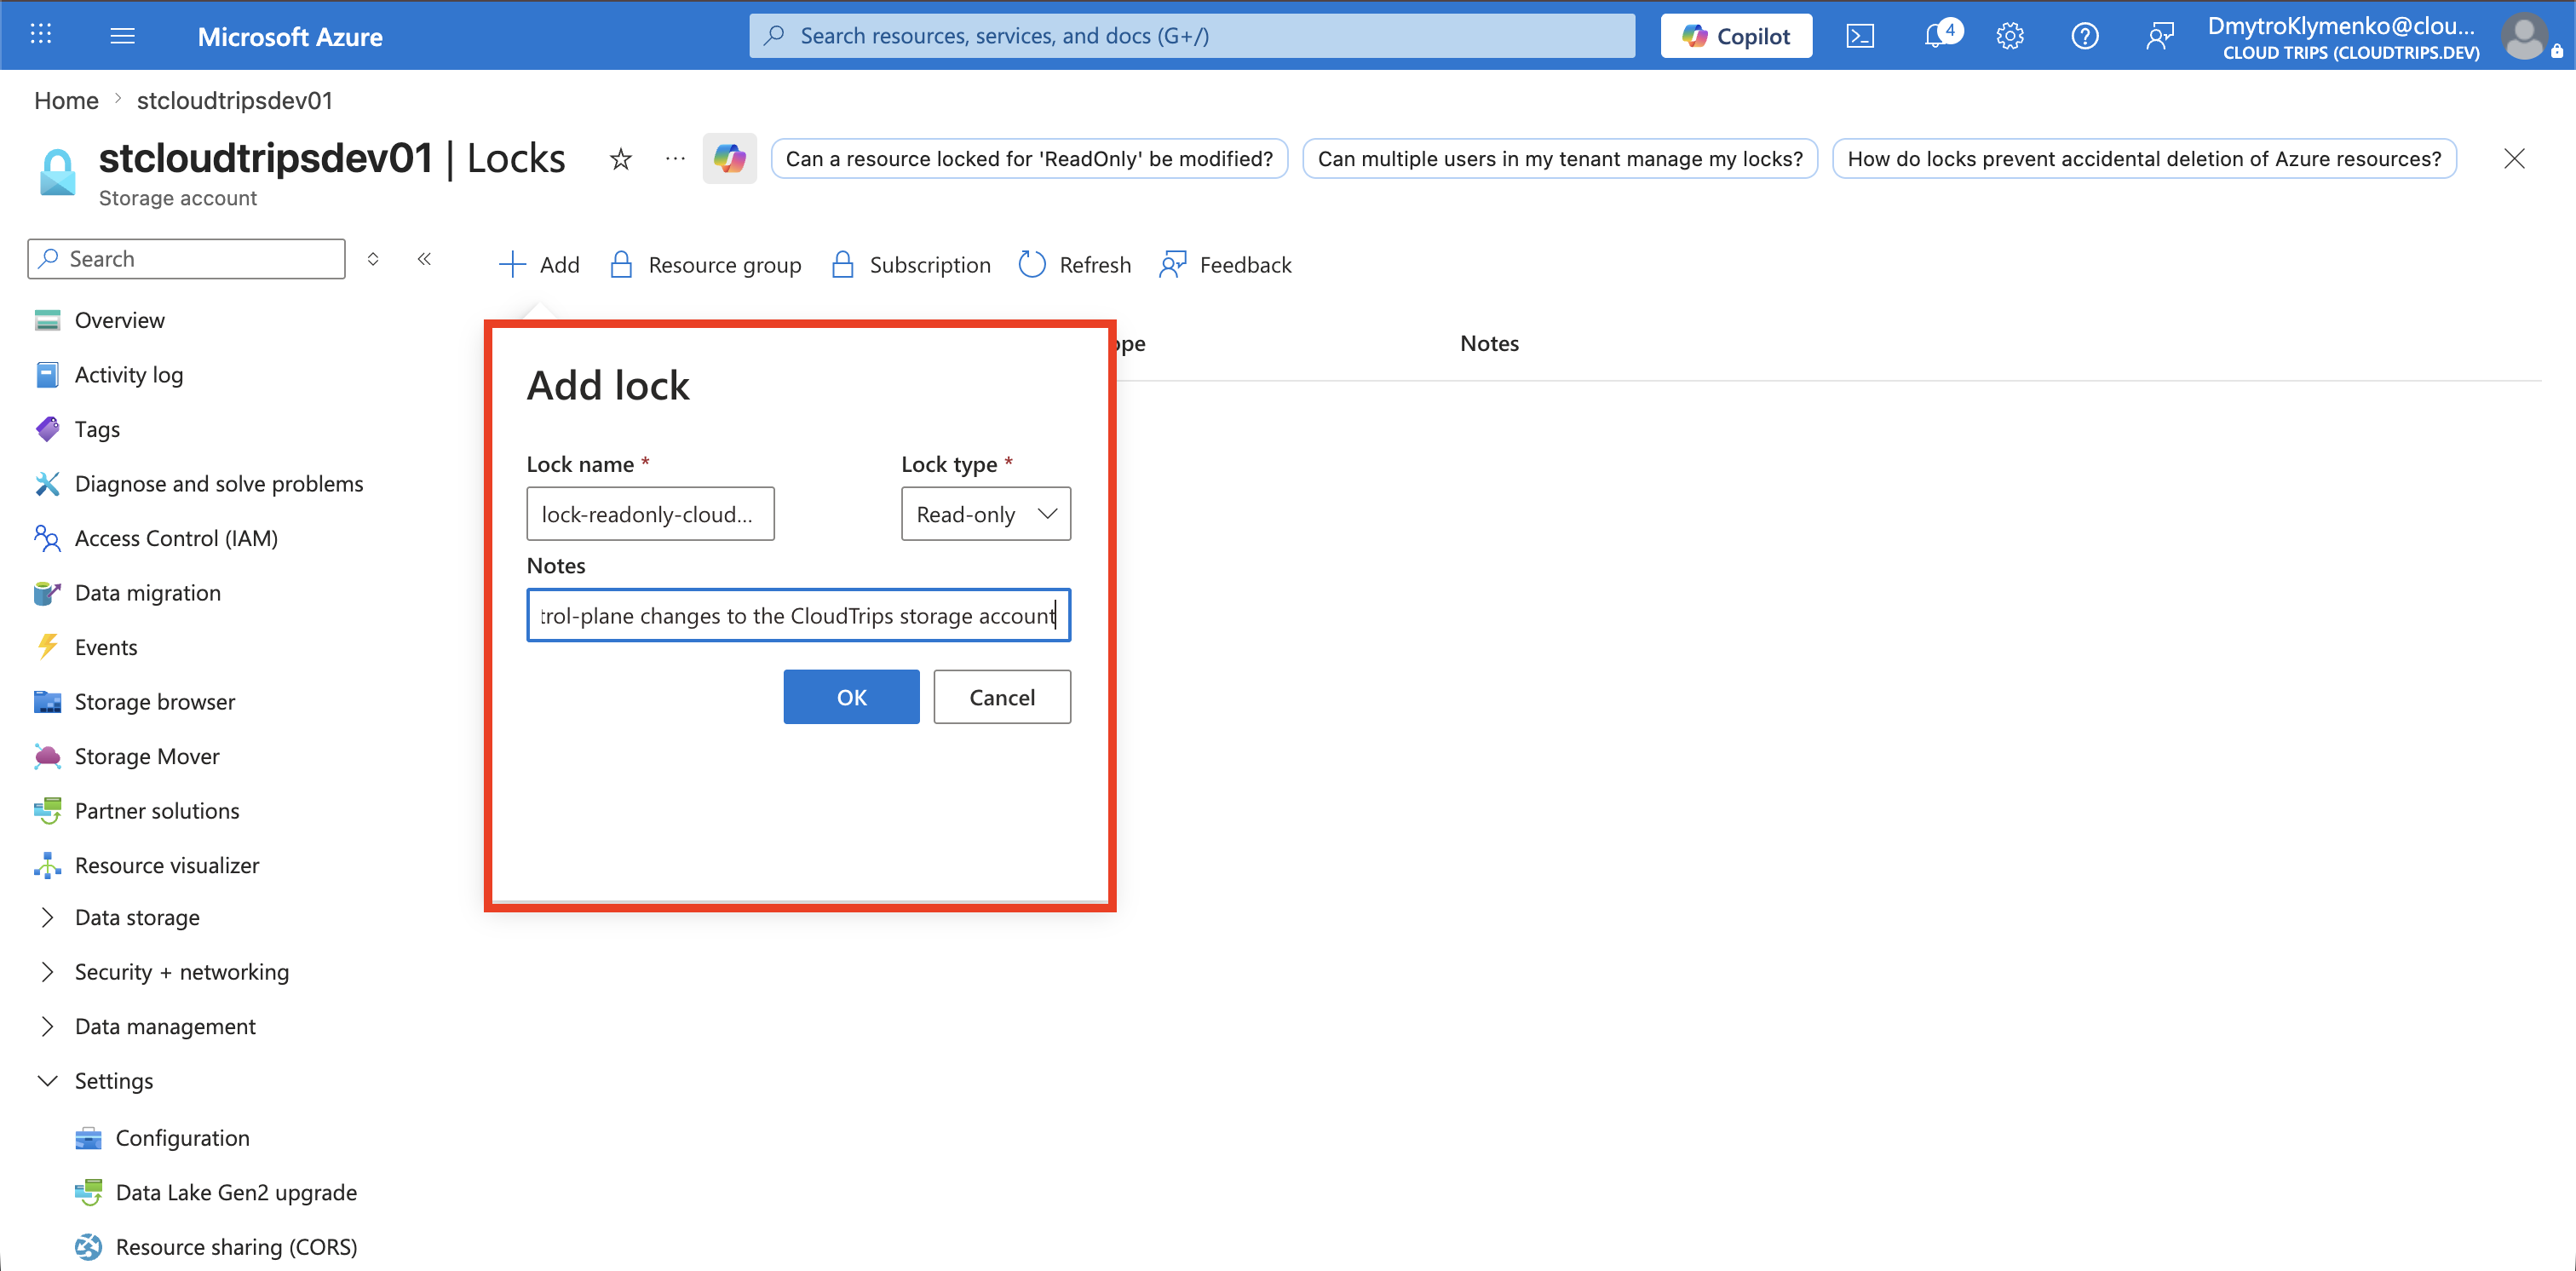Open the Lock type dropdown

point(986,514)
